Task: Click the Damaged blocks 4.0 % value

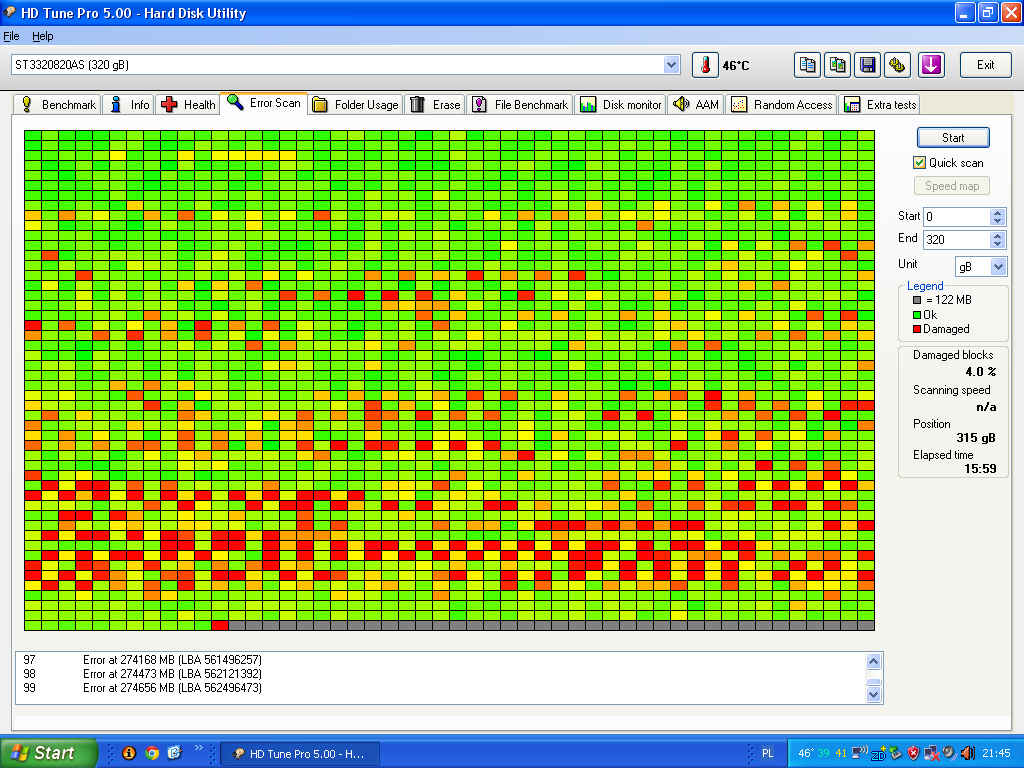Action: pos(981,372)
